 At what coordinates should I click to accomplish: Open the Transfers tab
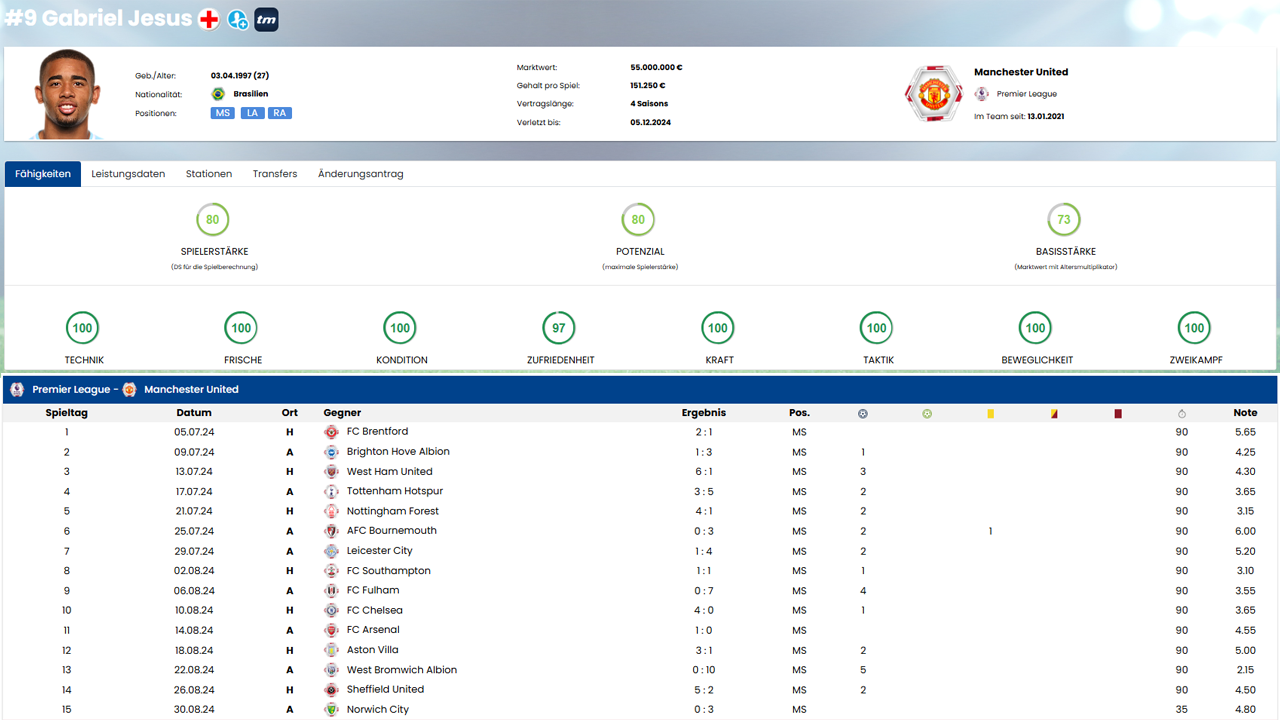point(275,174)
